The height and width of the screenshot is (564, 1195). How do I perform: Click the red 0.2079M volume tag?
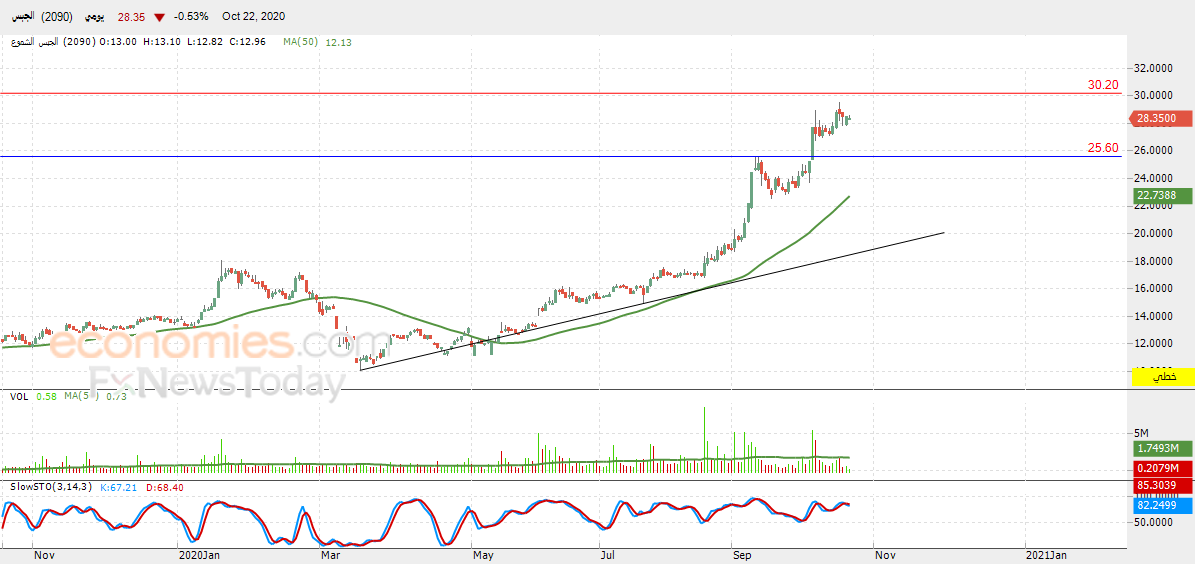[1158, 468]
